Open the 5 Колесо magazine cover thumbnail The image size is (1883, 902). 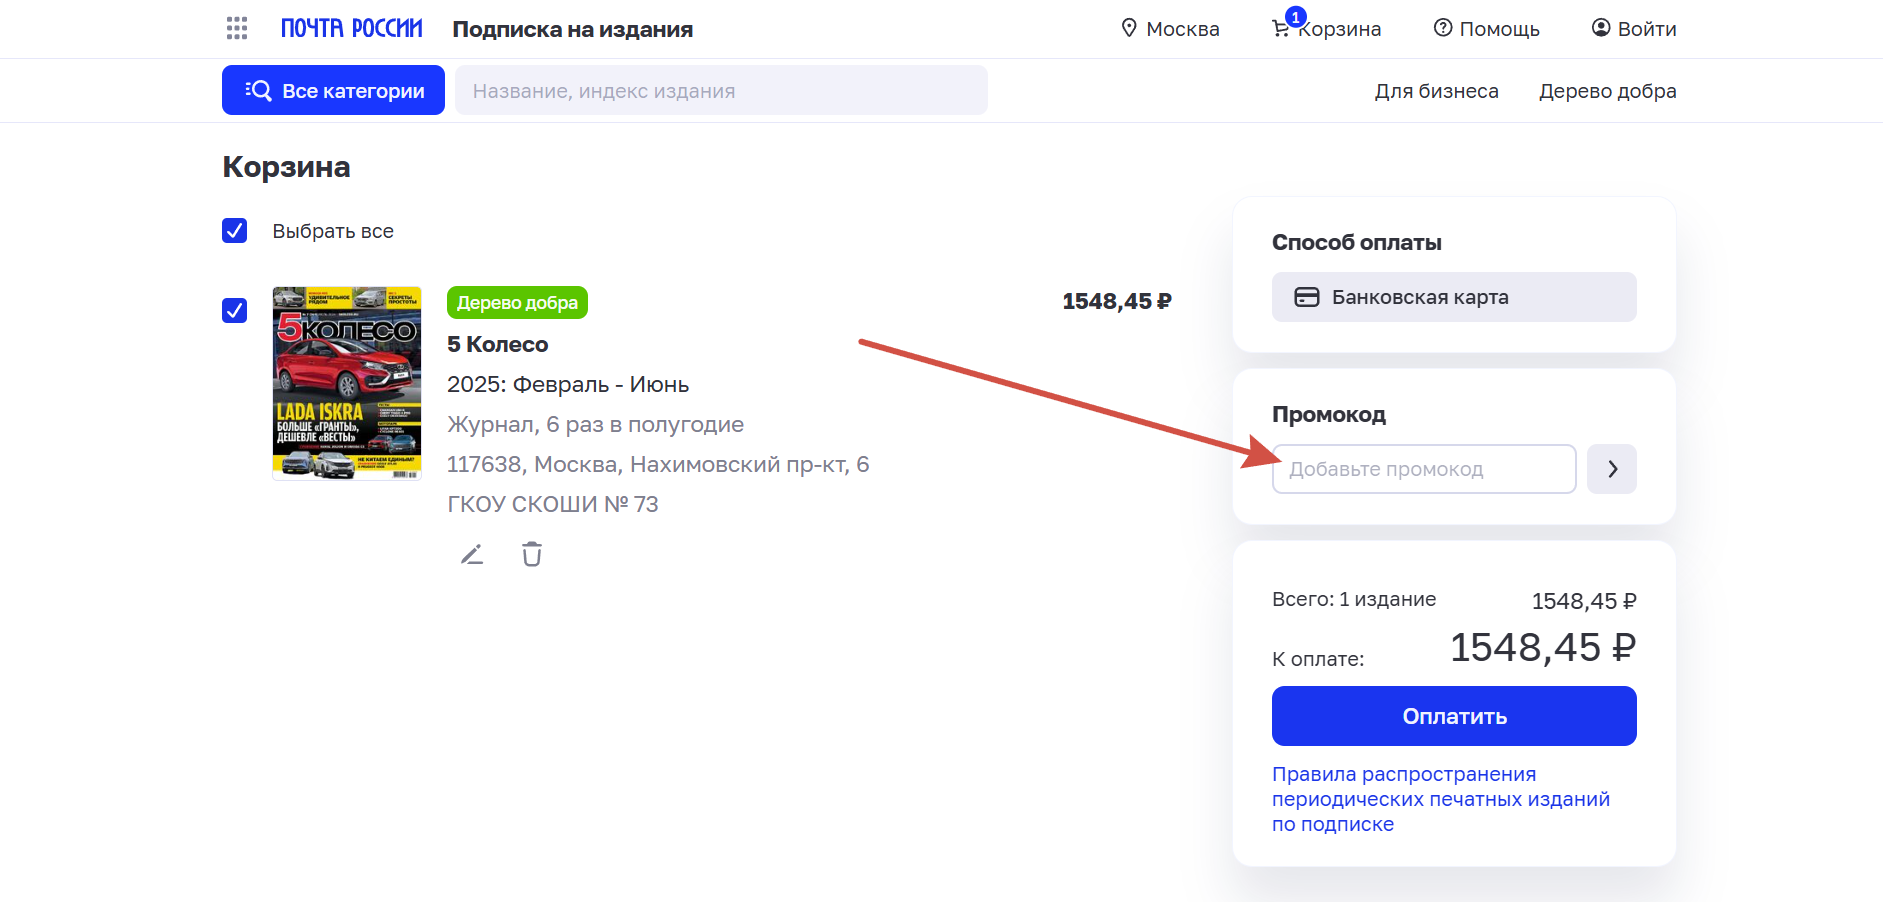point(347,383)
